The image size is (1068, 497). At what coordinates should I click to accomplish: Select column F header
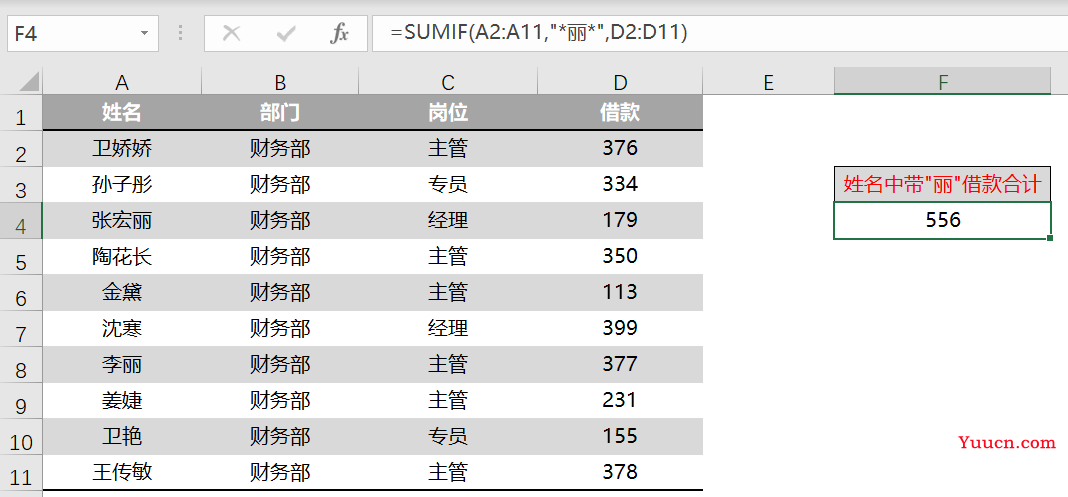tap(943, 82)
